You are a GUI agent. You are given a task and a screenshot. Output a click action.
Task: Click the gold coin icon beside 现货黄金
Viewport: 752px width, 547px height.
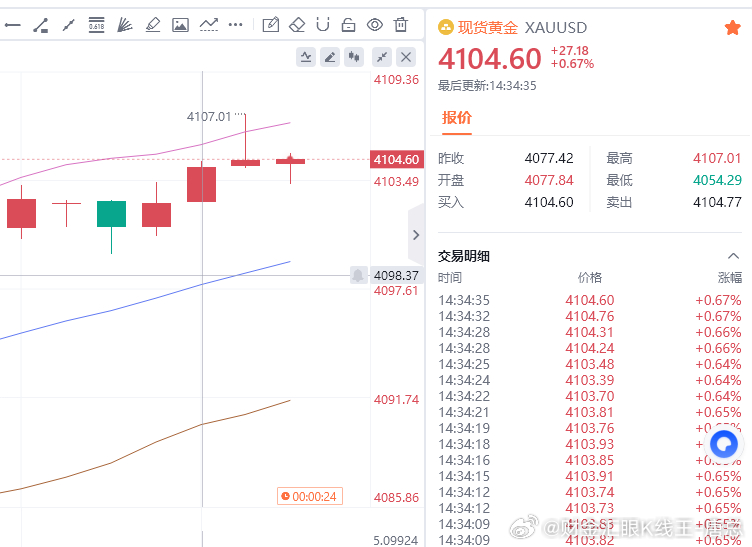pos(446,28)
